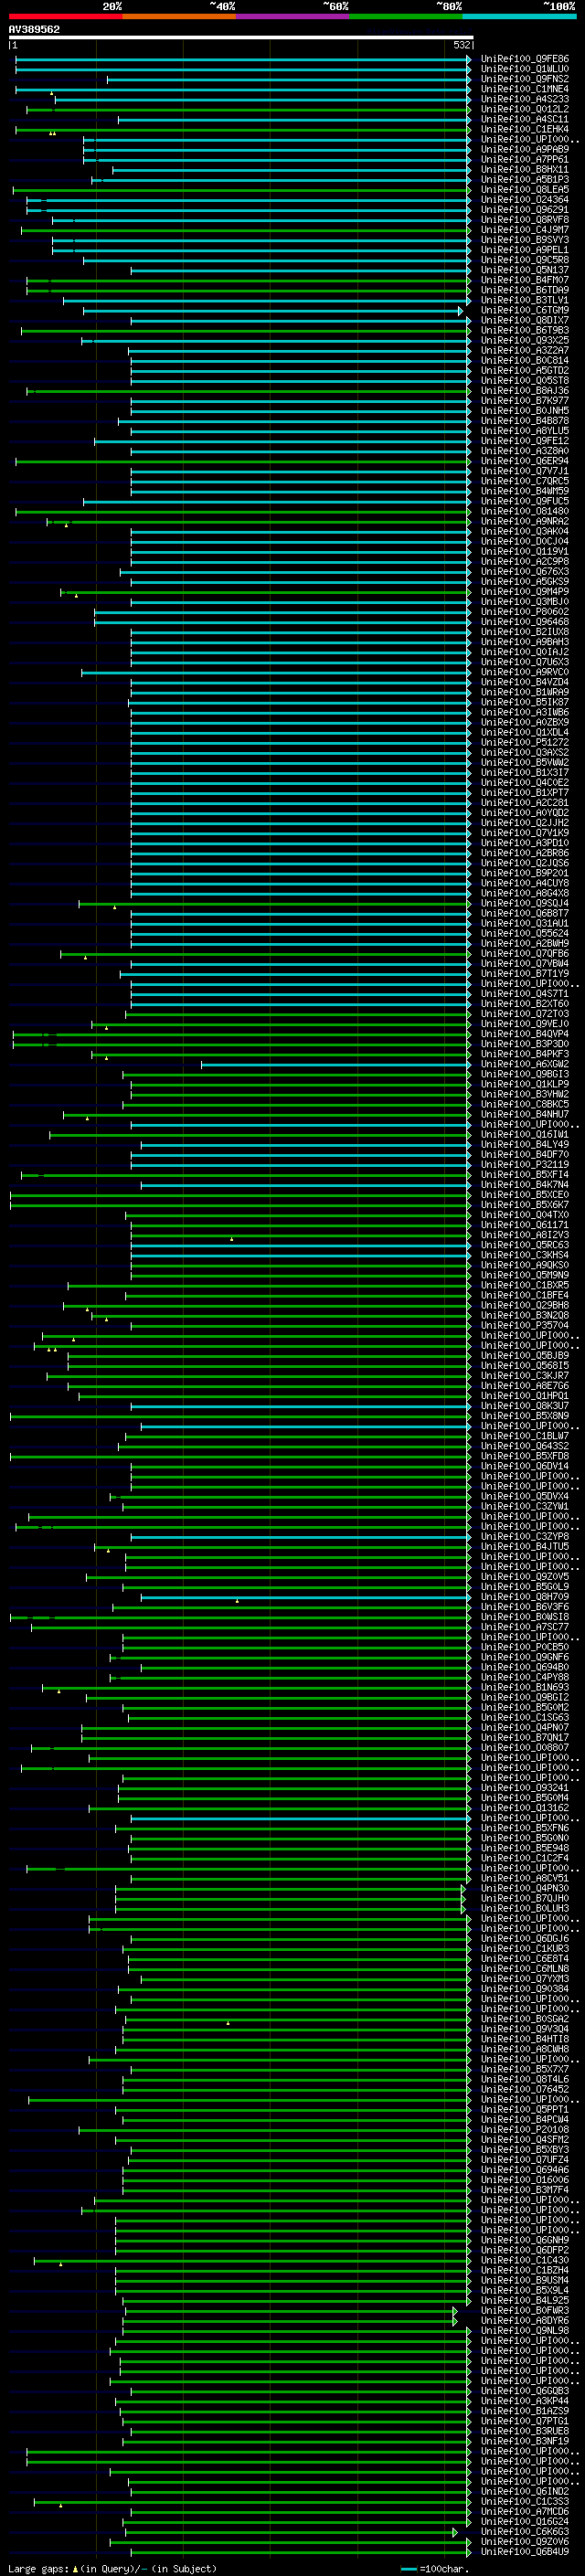Click UniRef100_Q7YXM3 label

click(524, 1979)
